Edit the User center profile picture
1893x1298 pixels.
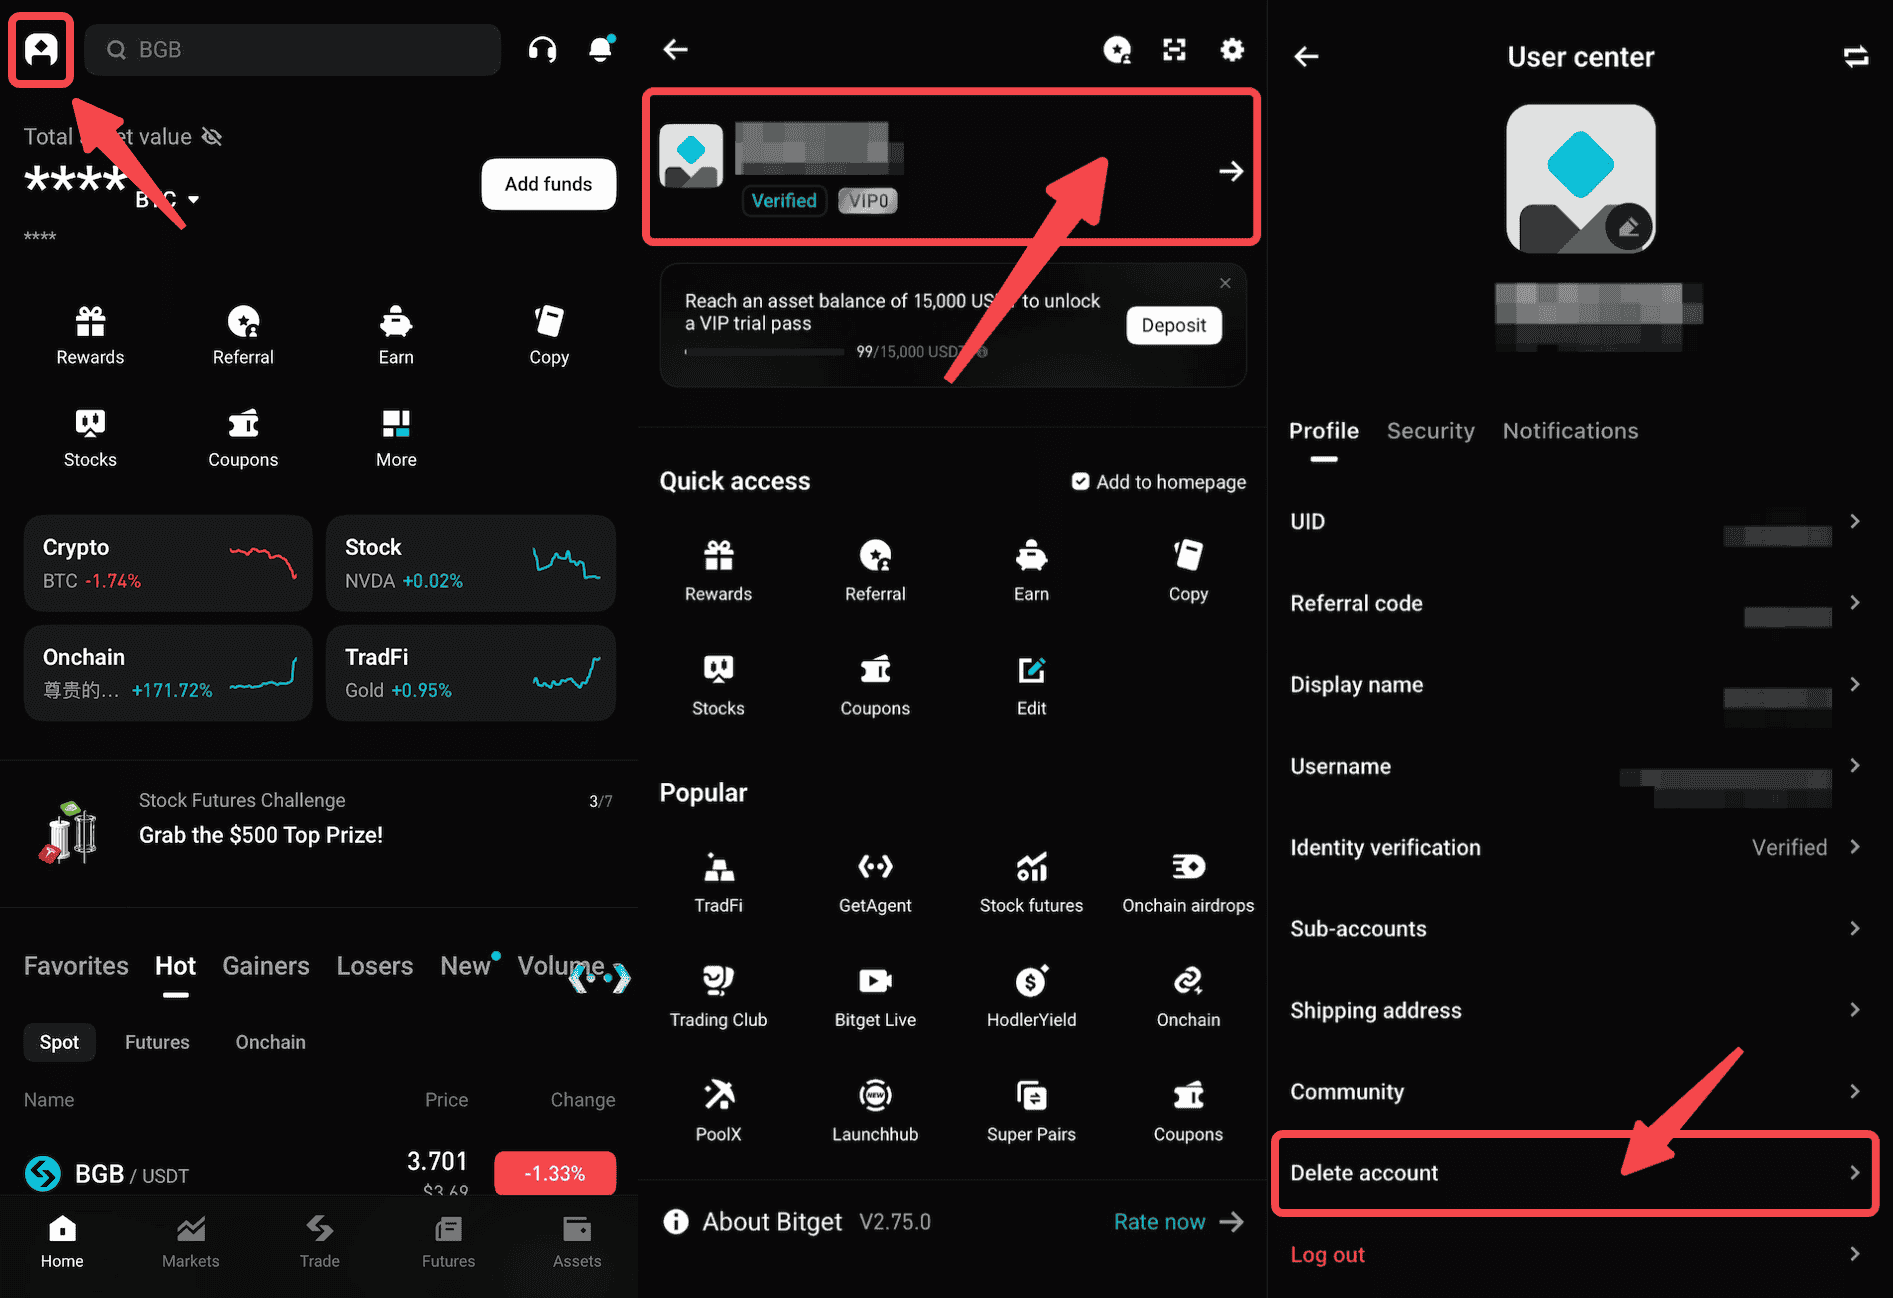(1628, 228)
